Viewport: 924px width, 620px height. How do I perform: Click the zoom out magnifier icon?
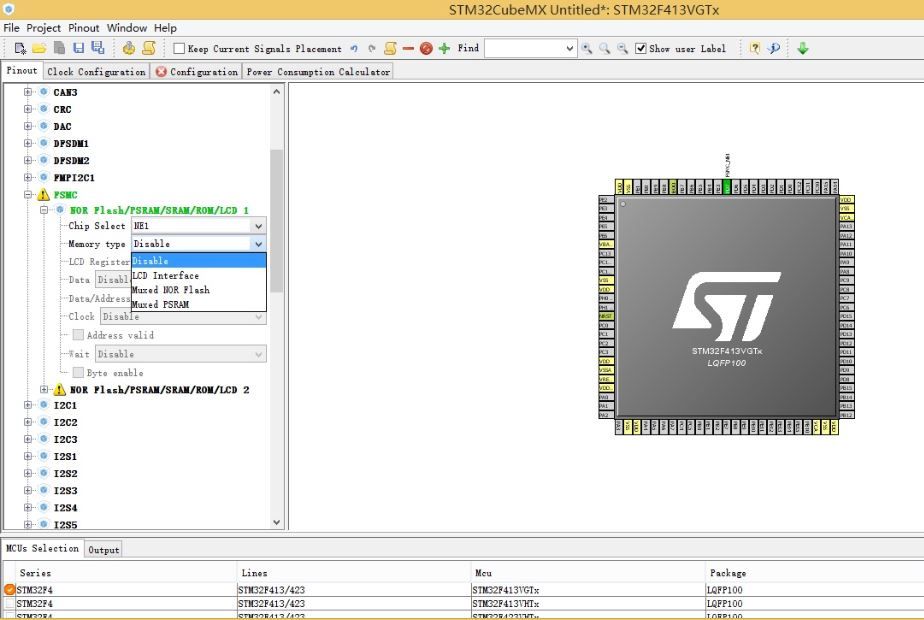622,48
